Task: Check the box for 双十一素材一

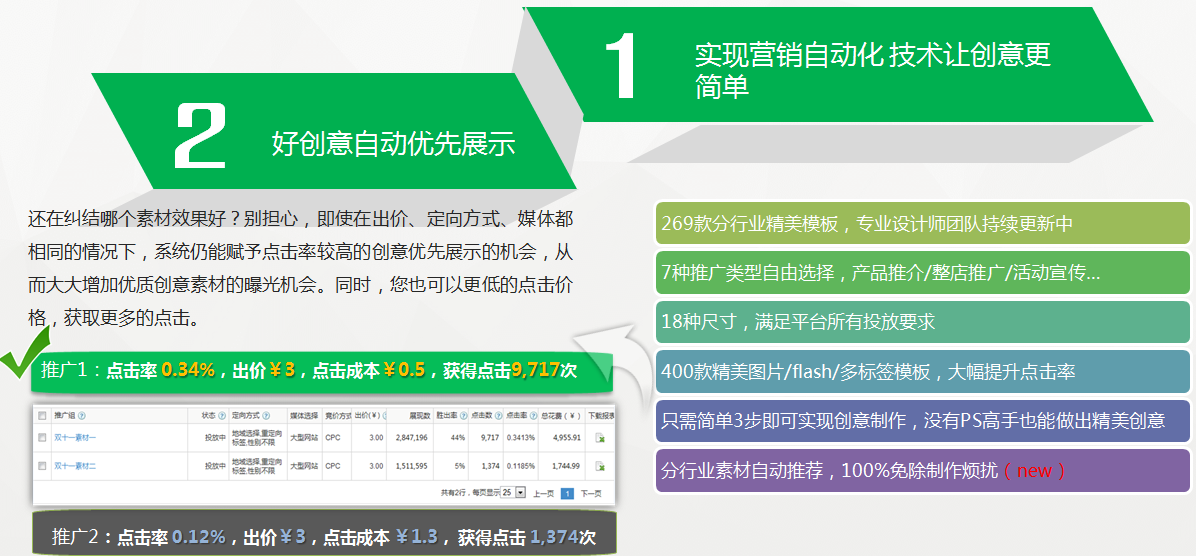Action: click(x=42, y=438)
